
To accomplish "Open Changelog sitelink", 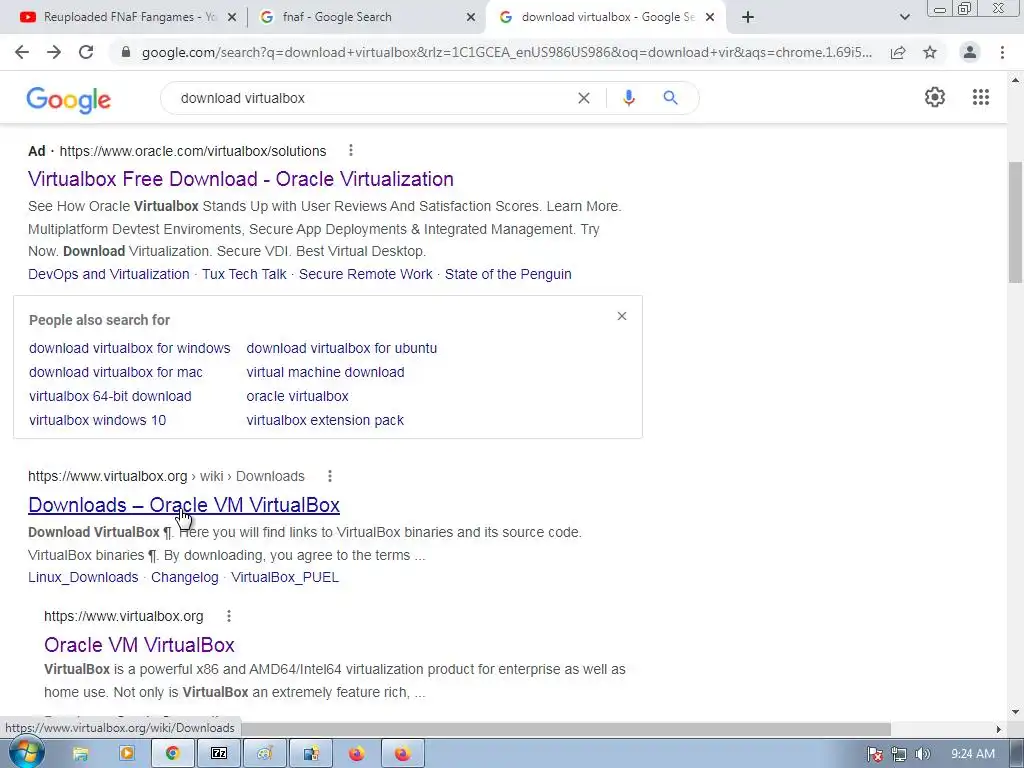I will [x=185, y=577].
